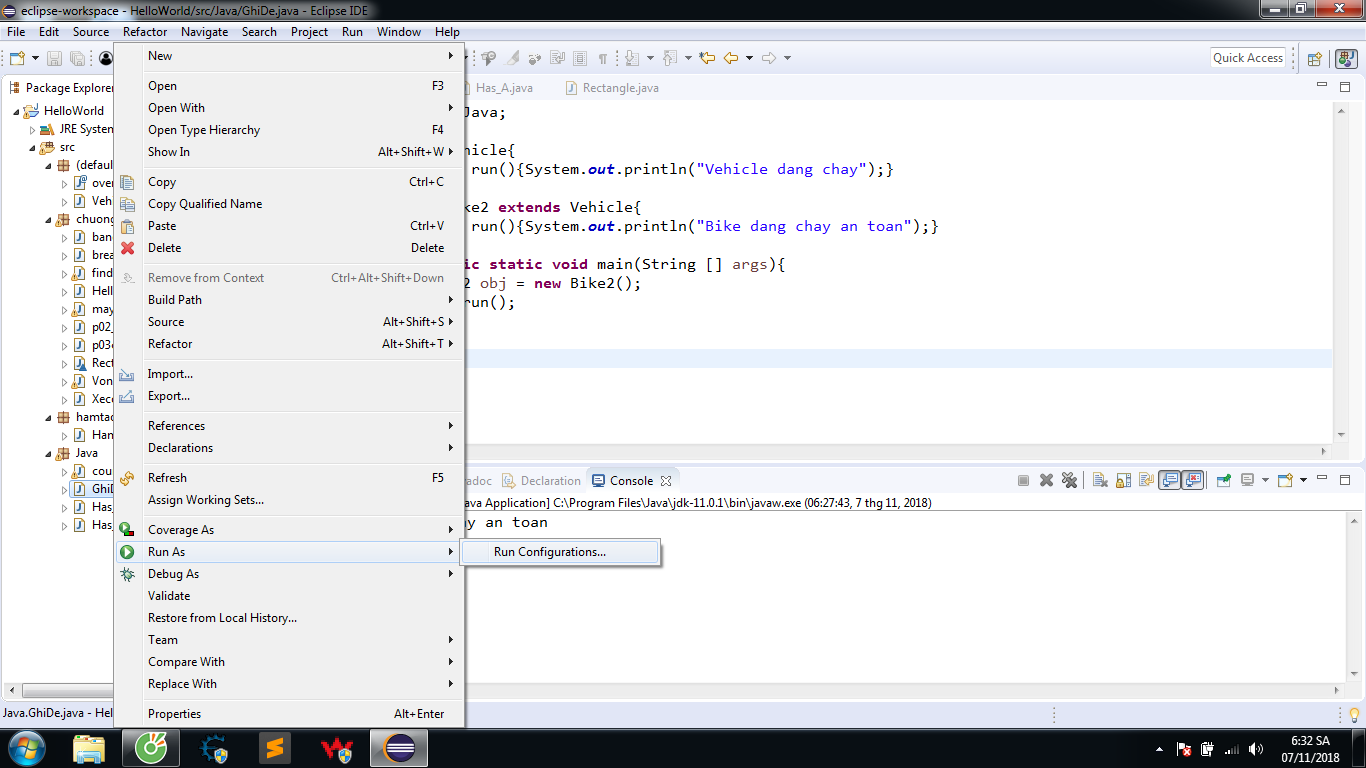Open the system volume control
1366x768 pixels.
[1256, 748]
